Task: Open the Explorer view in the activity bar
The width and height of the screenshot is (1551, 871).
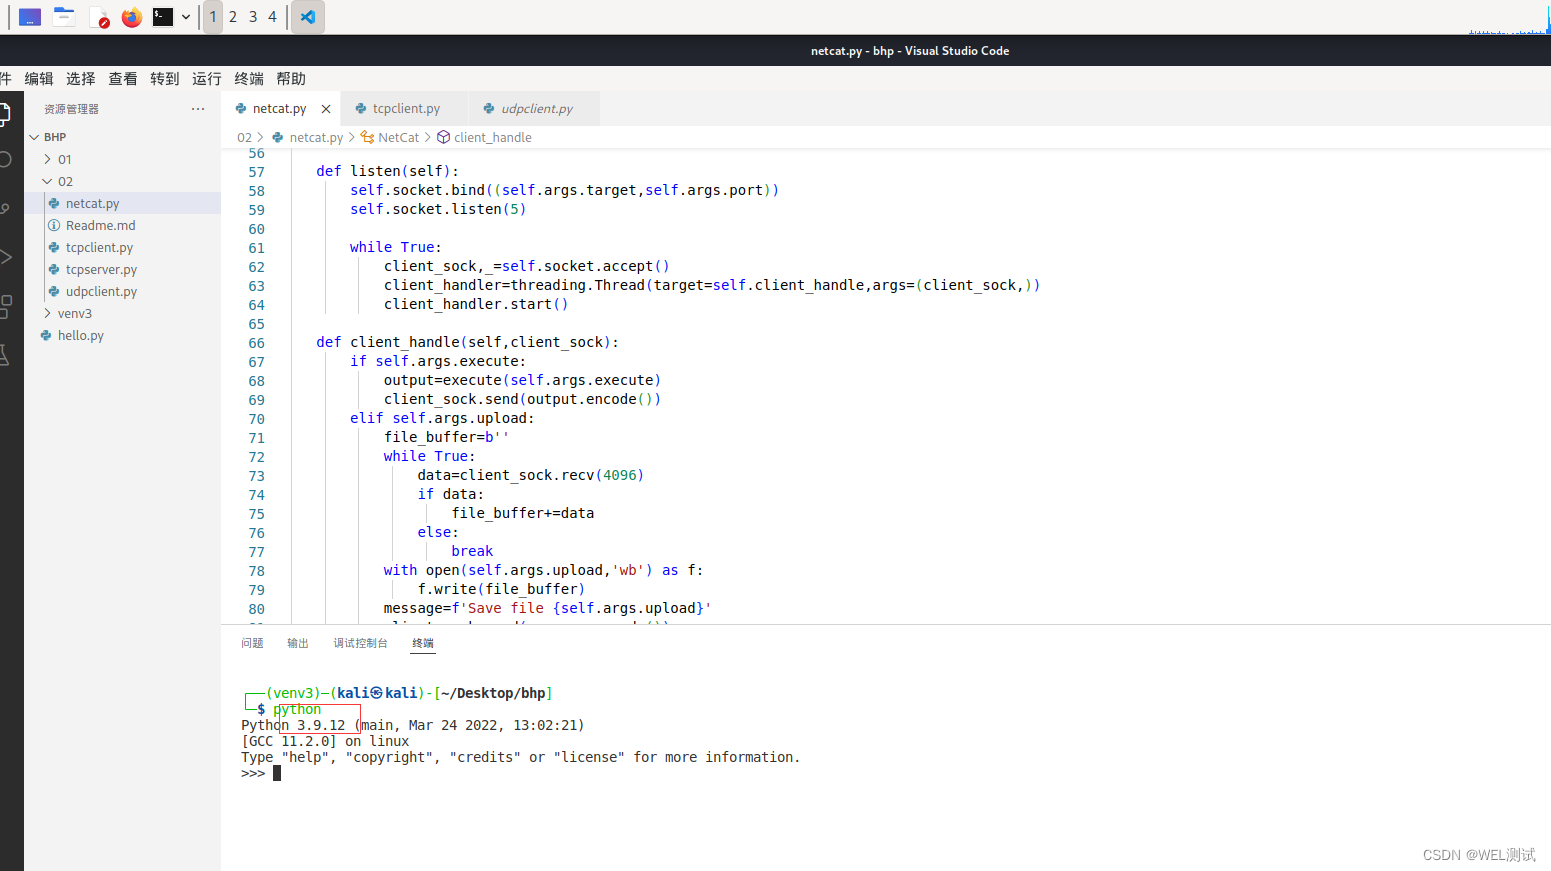Action: click(5, 113)
